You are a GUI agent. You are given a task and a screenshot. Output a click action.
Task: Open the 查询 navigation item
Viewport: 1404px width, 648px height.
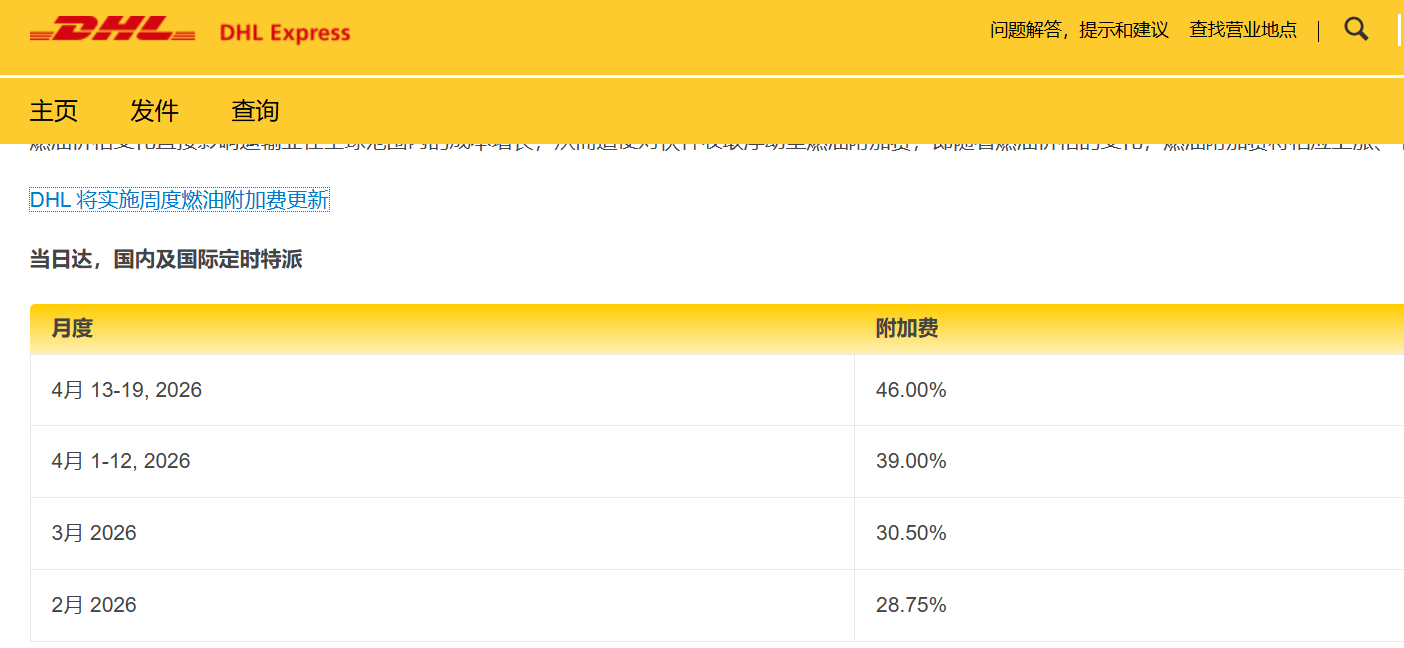click(x=256, y=111)
